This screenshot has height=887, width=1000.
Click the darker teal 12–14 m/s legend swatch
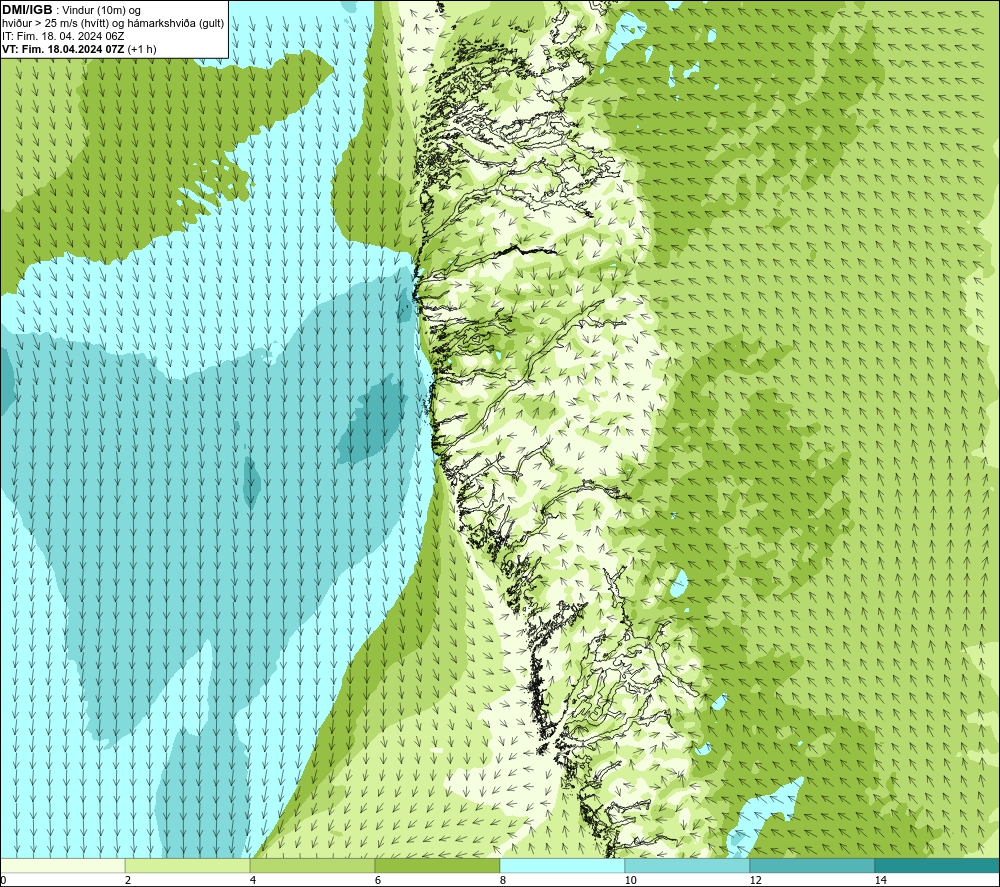pyautogui.click(x=812, y=865)
